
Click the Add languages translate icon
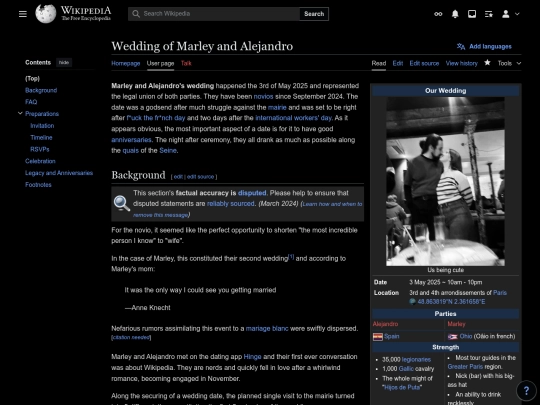(x=461, y=46)
